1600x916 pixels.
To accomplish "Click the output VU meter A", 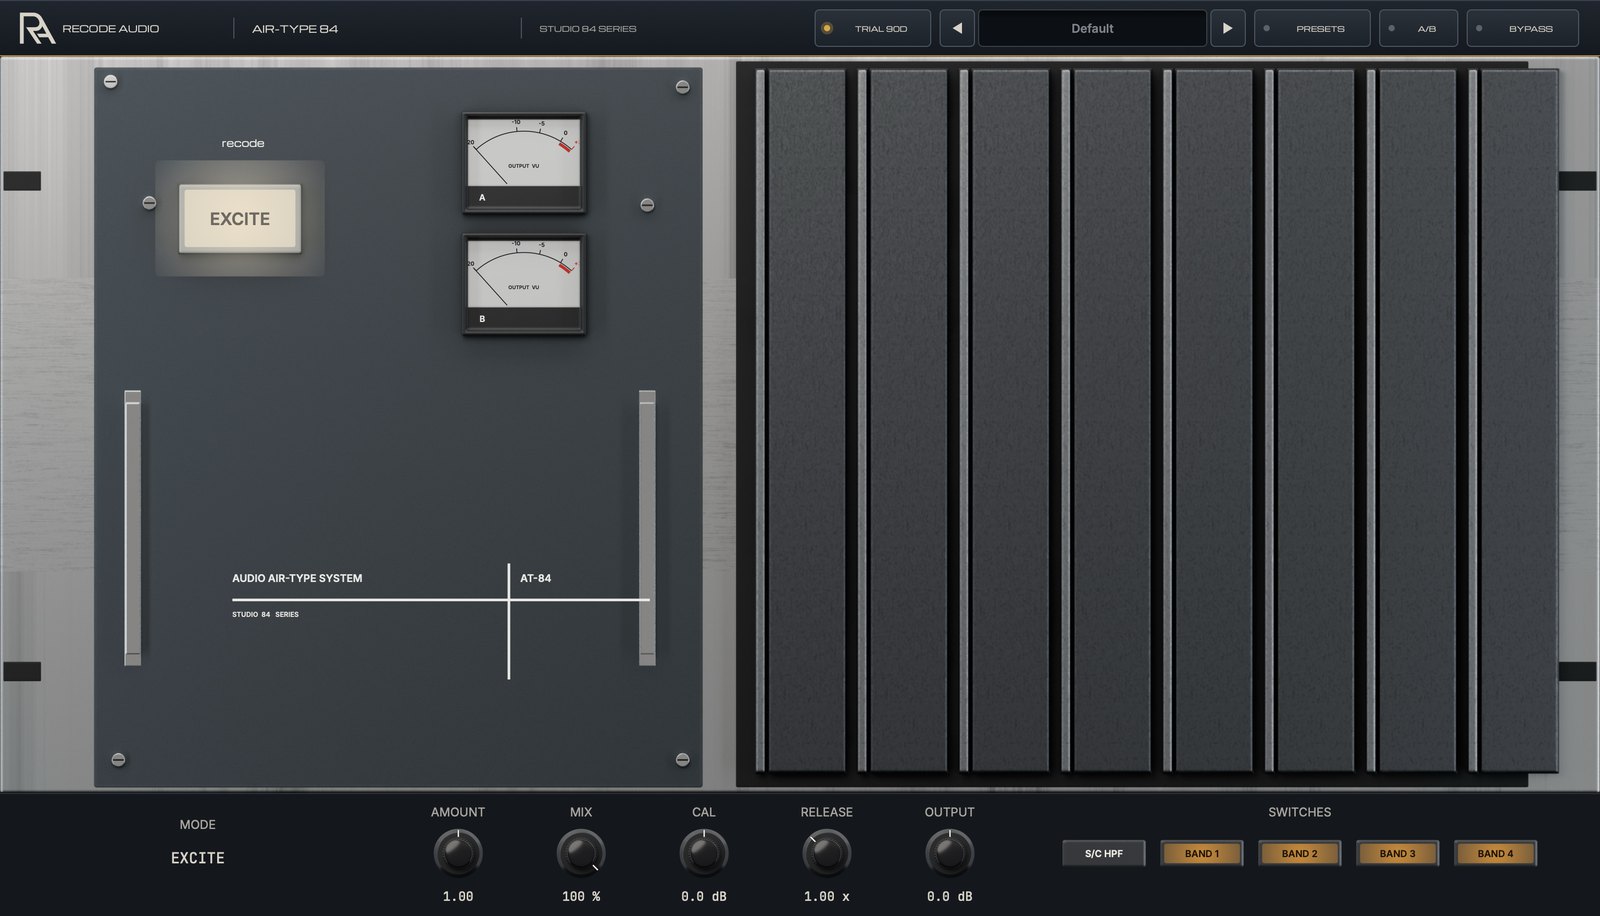I will tap(524, 162).
